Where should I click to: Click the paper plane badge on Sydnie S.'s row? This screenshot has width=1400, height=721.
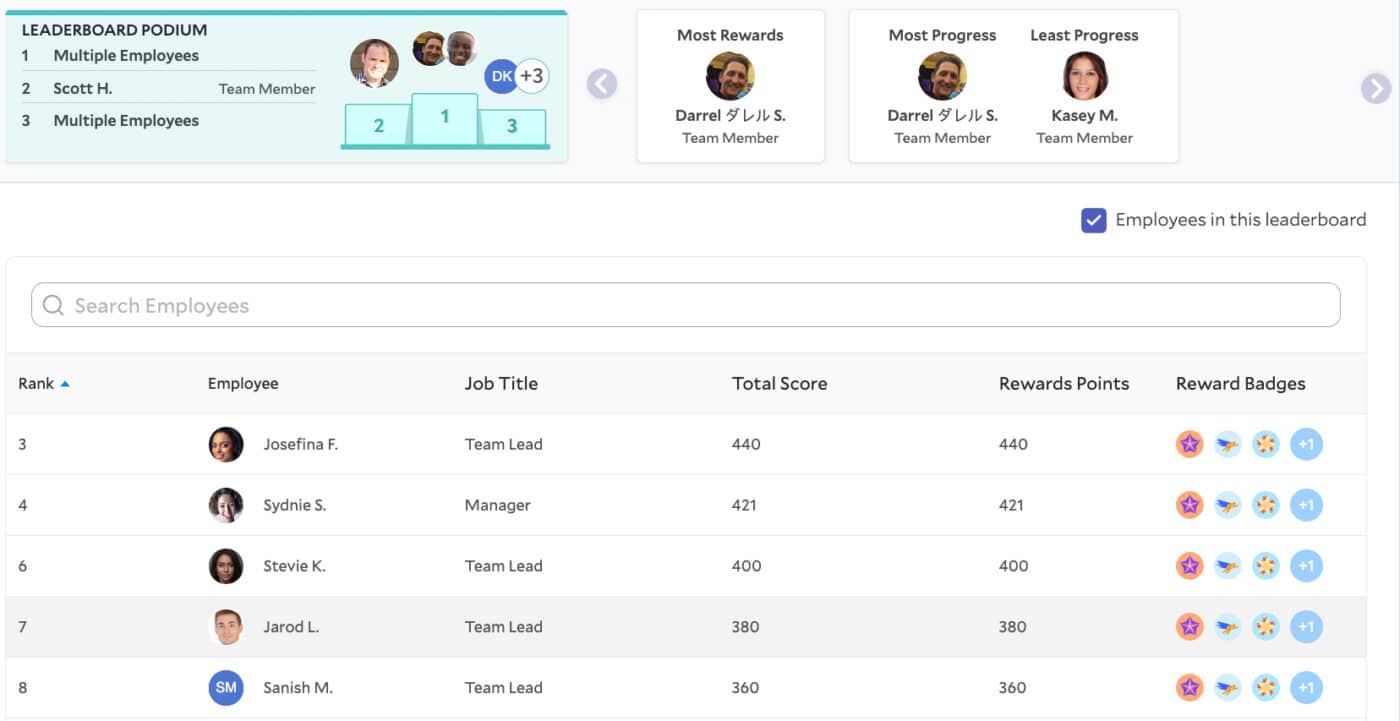pos(1227,504)
